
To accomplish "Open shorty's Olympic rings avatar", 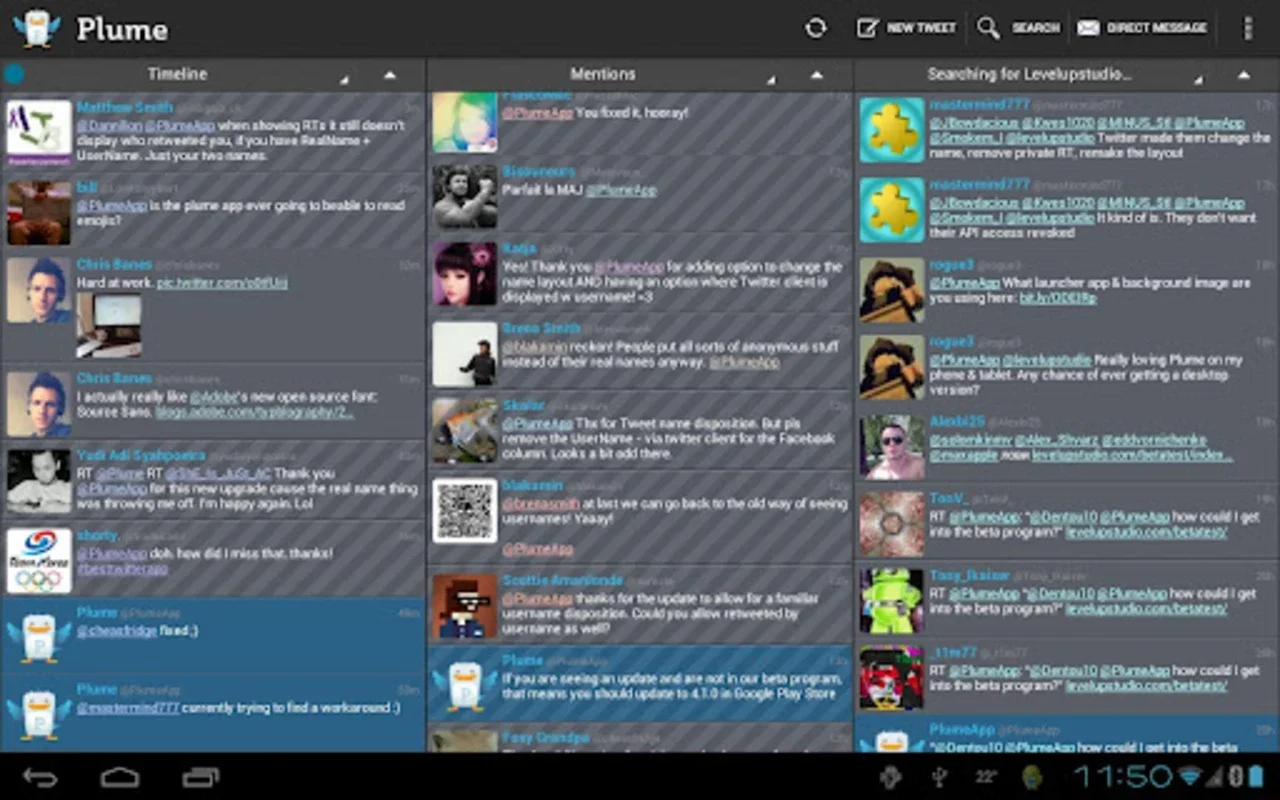I will coord(39,561).
